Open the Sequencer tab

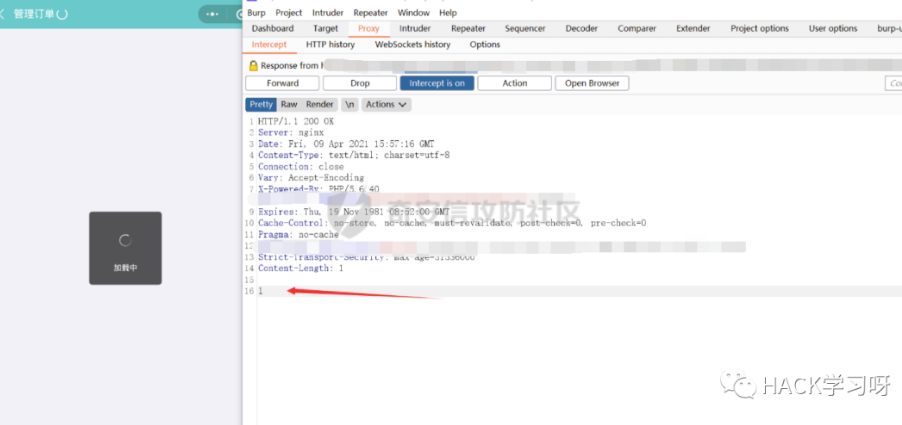pos(525,28)
